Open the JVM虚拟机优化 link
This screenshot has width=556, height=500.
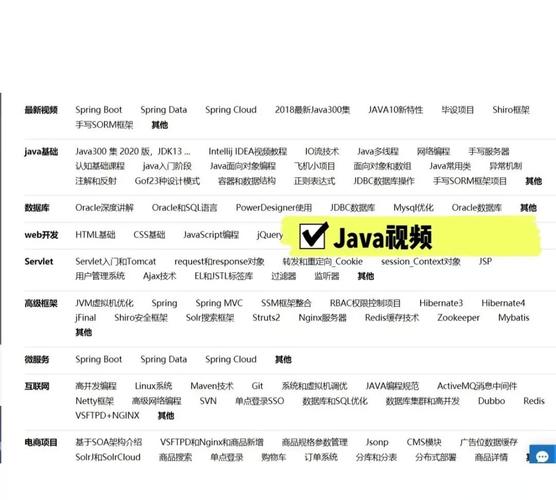coord(104,303)
